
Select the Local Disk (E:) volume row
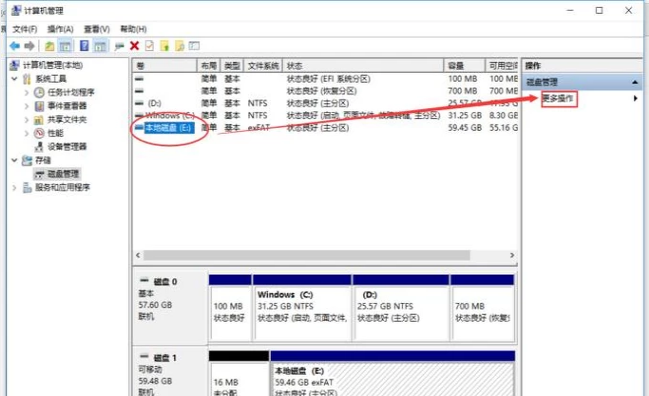tap(325, 128)
